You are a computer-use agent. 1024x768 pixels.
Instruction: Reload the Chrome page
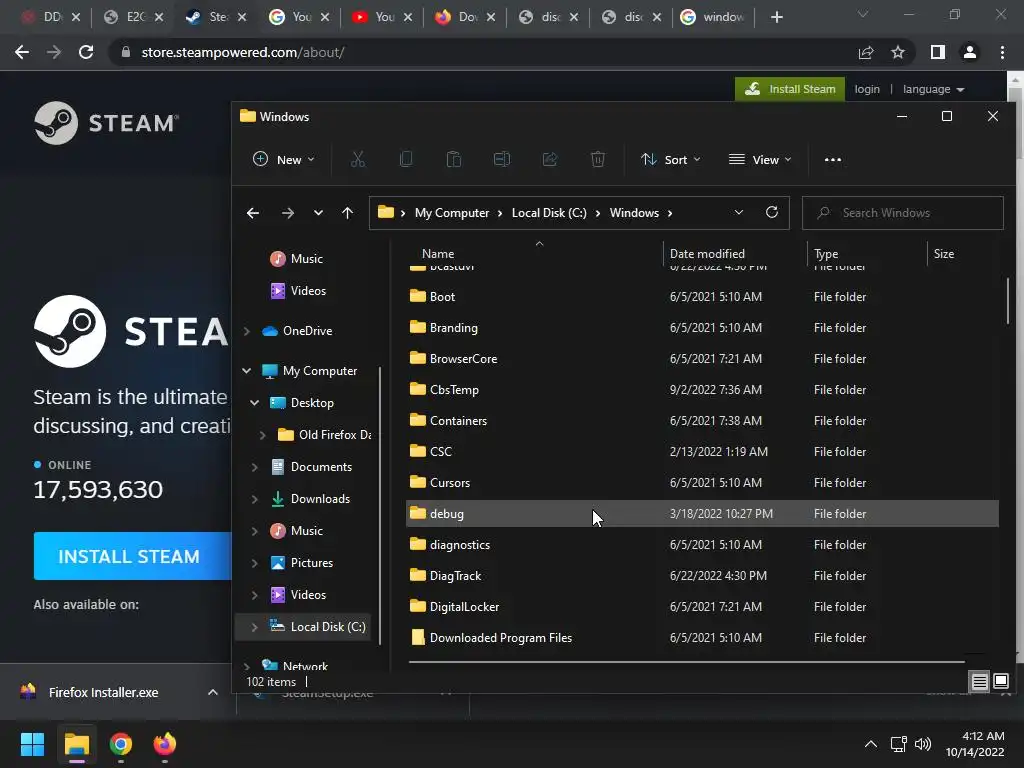(86, 52)
